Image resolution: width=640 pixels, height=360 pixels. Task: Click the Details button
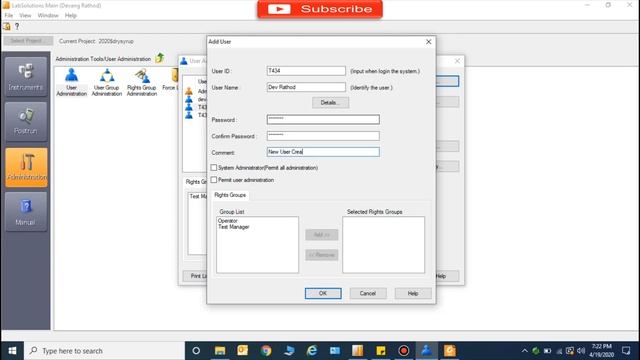330,102
